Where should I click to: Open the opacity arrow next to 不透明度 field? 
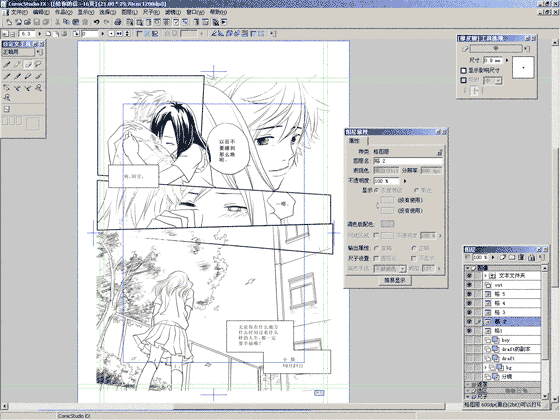pos(405,181)
